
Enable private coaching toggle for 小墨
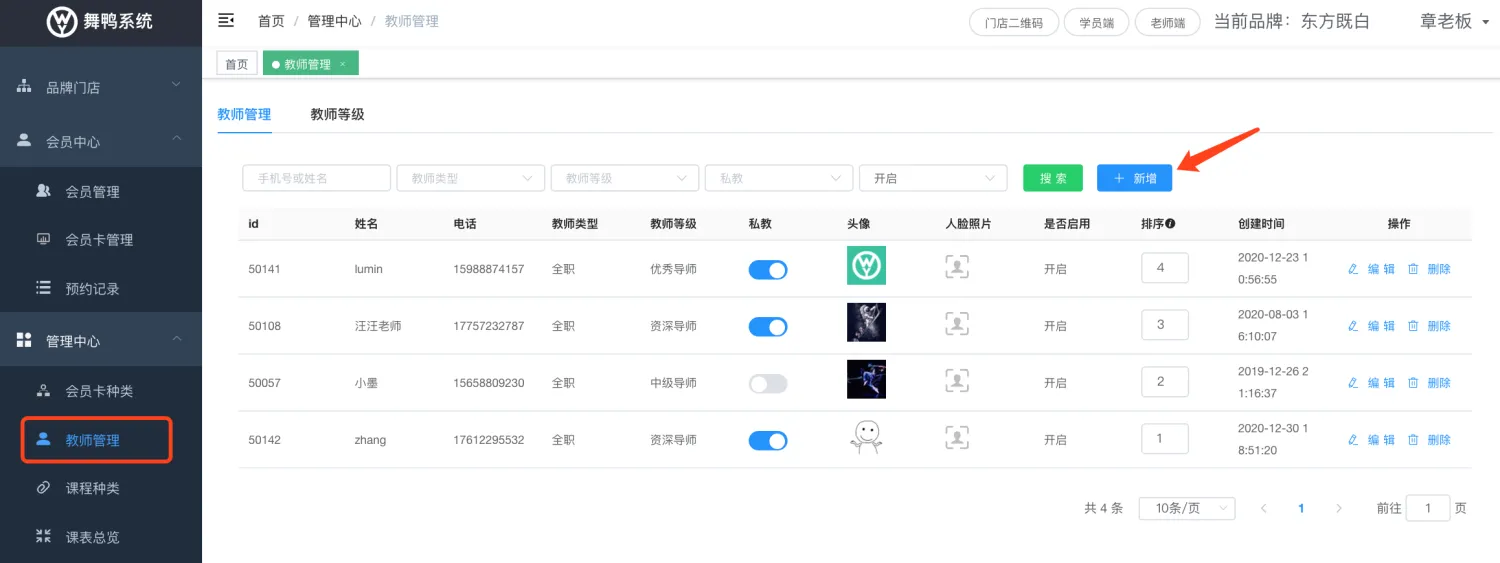pyautogui.click(x=767, y=384)
